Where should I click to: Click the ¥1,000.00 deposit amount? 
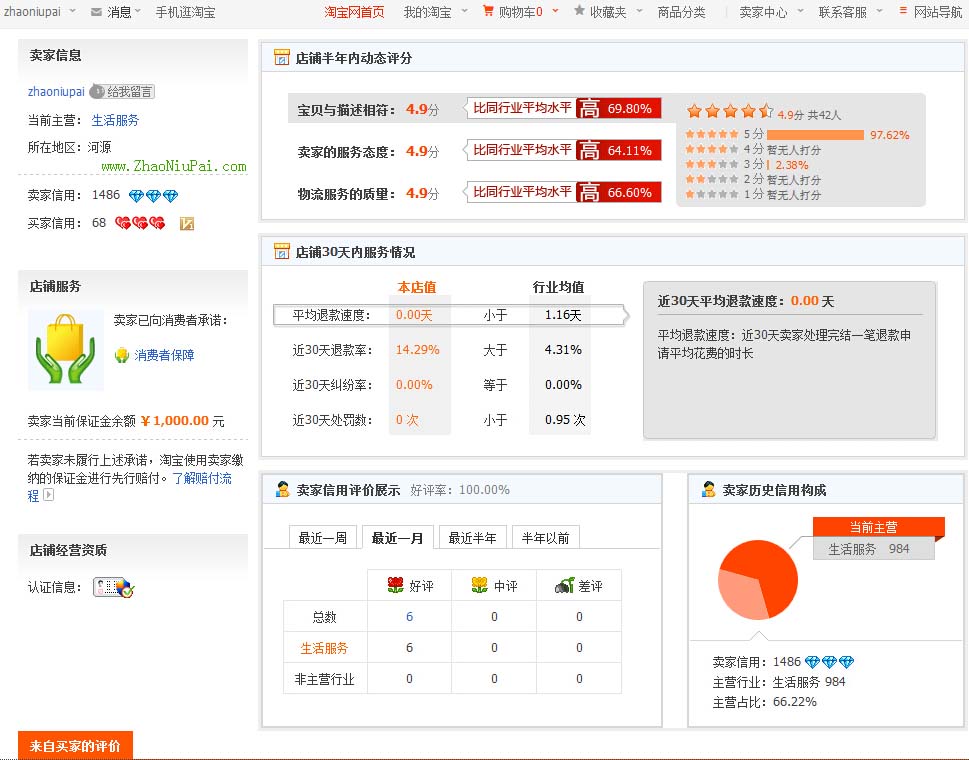tap(175, 421)
